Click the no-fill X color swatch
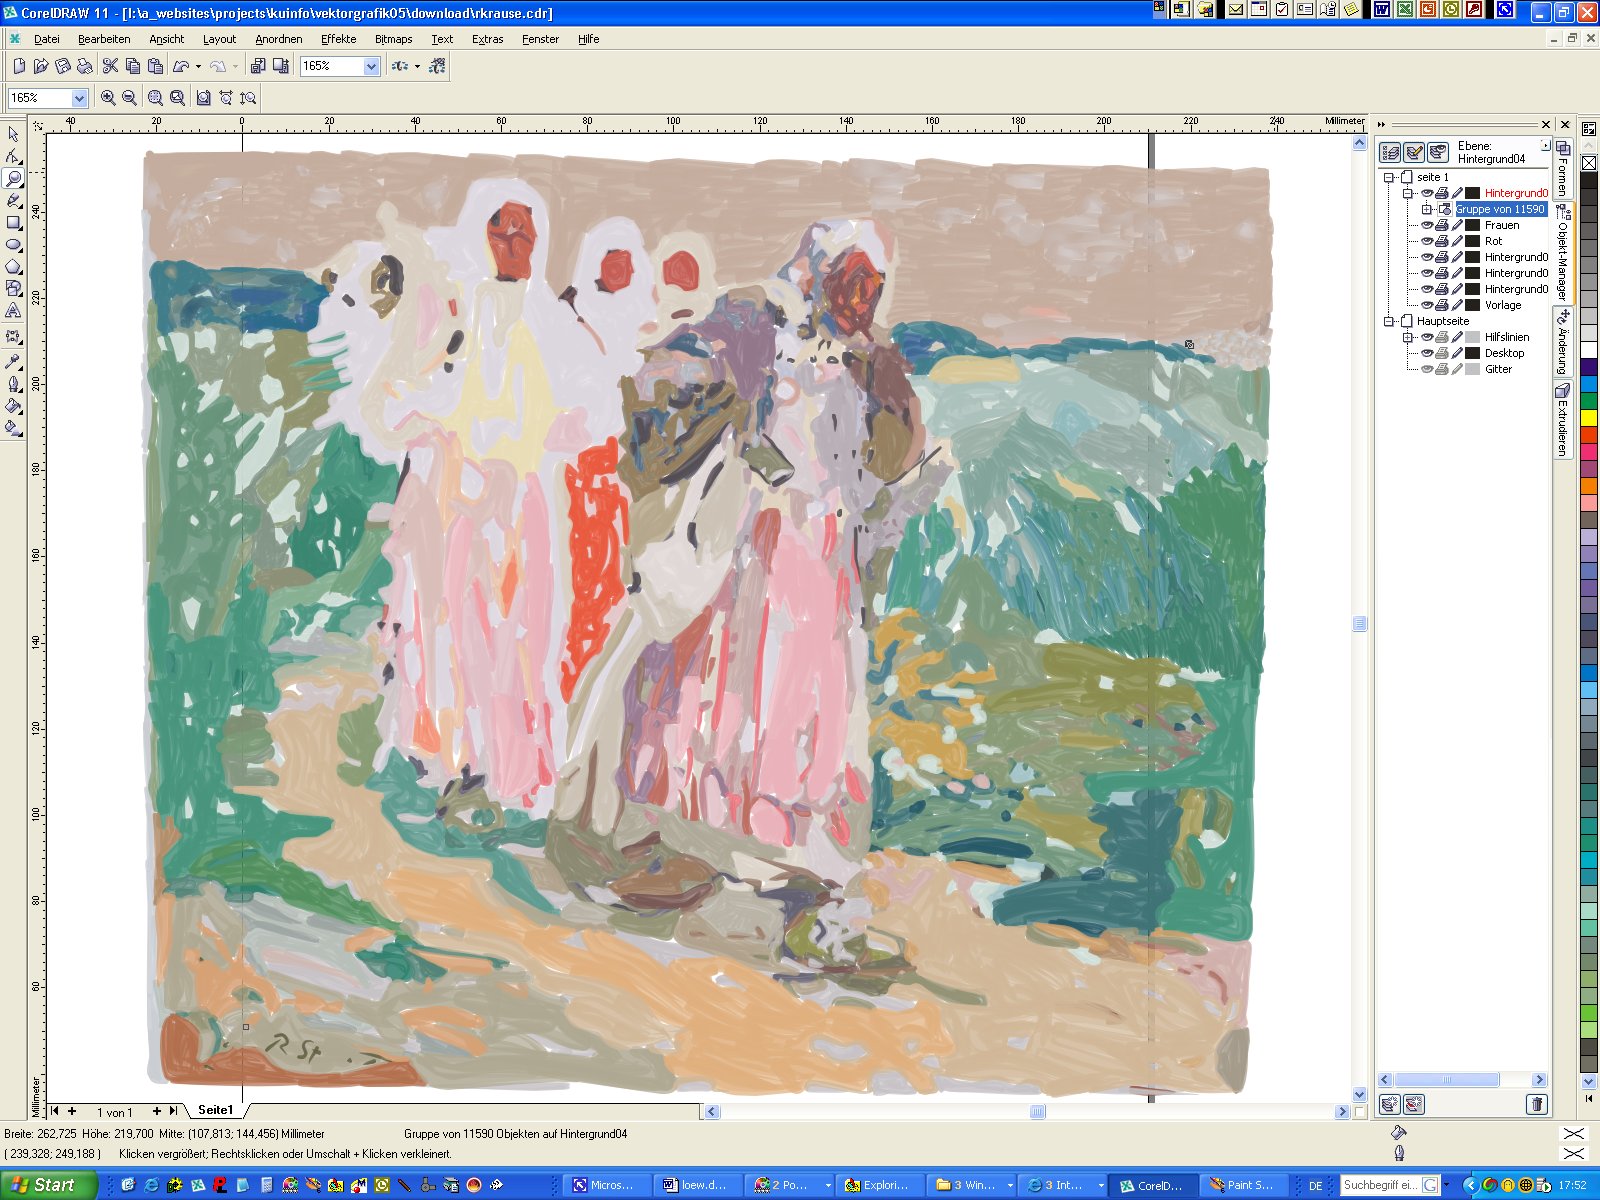This screenshot has height=1200, width=1600. (x=1589, y=162)
